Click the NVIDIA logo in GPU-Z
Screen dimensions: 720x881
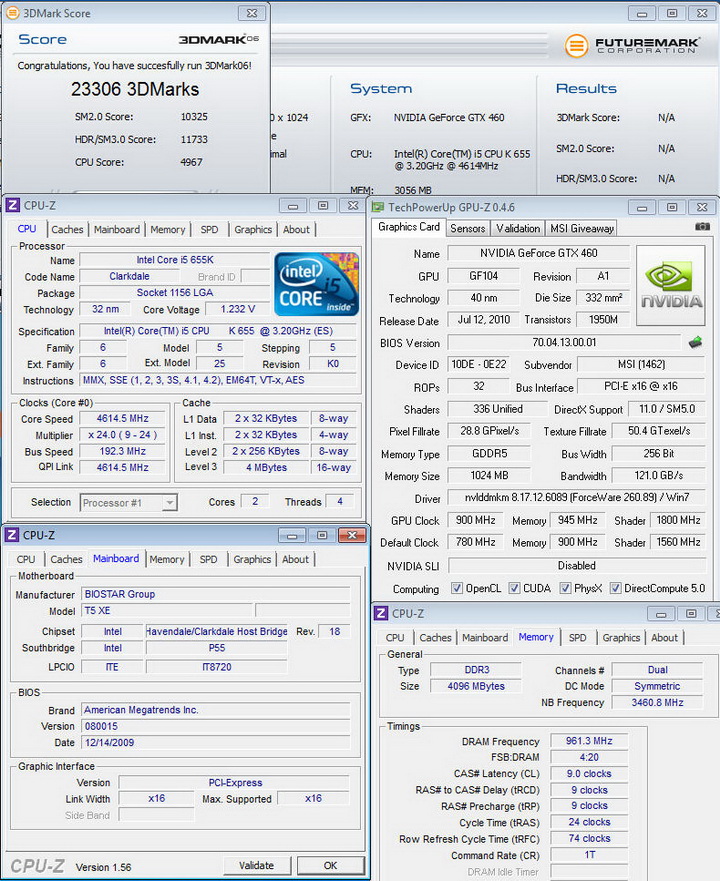click(671, 285)
